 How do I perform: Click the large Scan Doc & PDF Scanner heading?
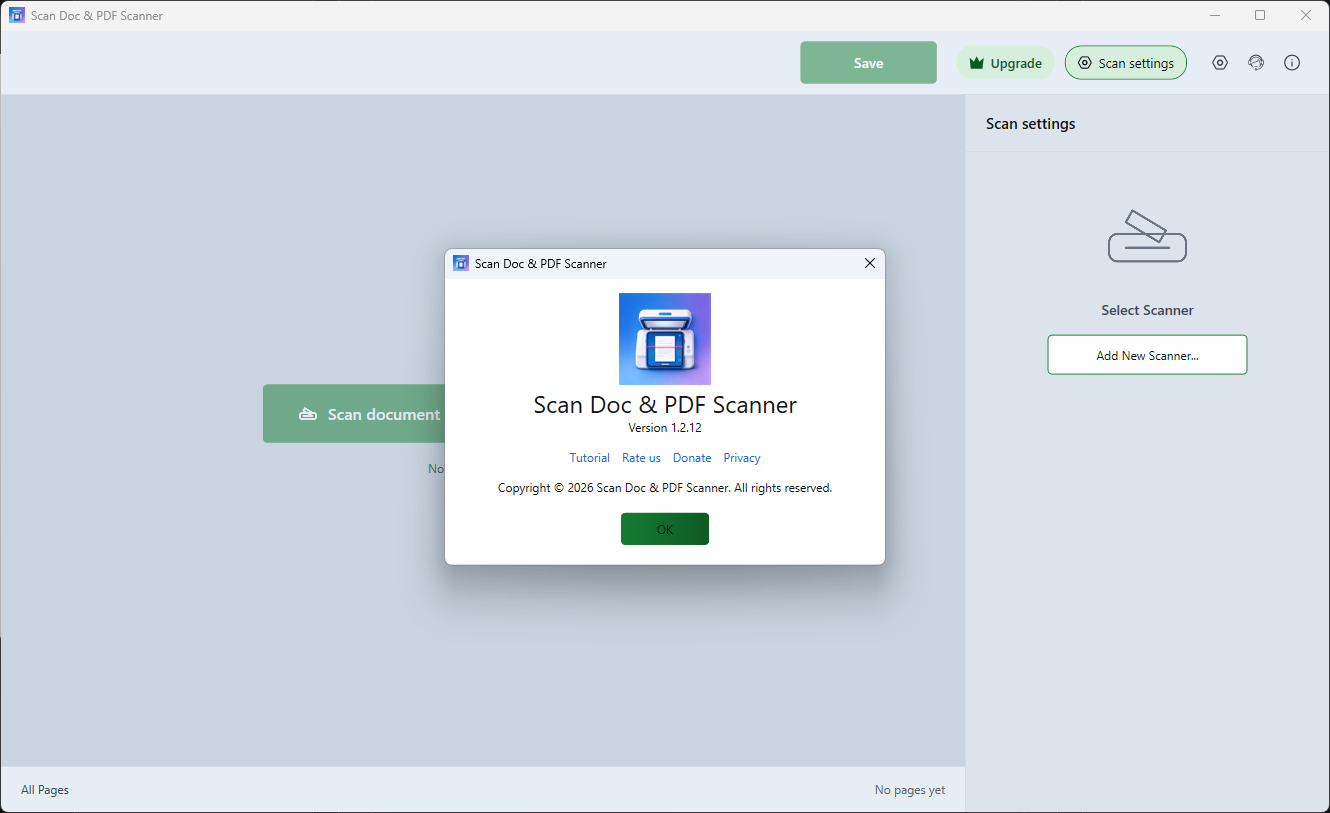click(665, 405)
